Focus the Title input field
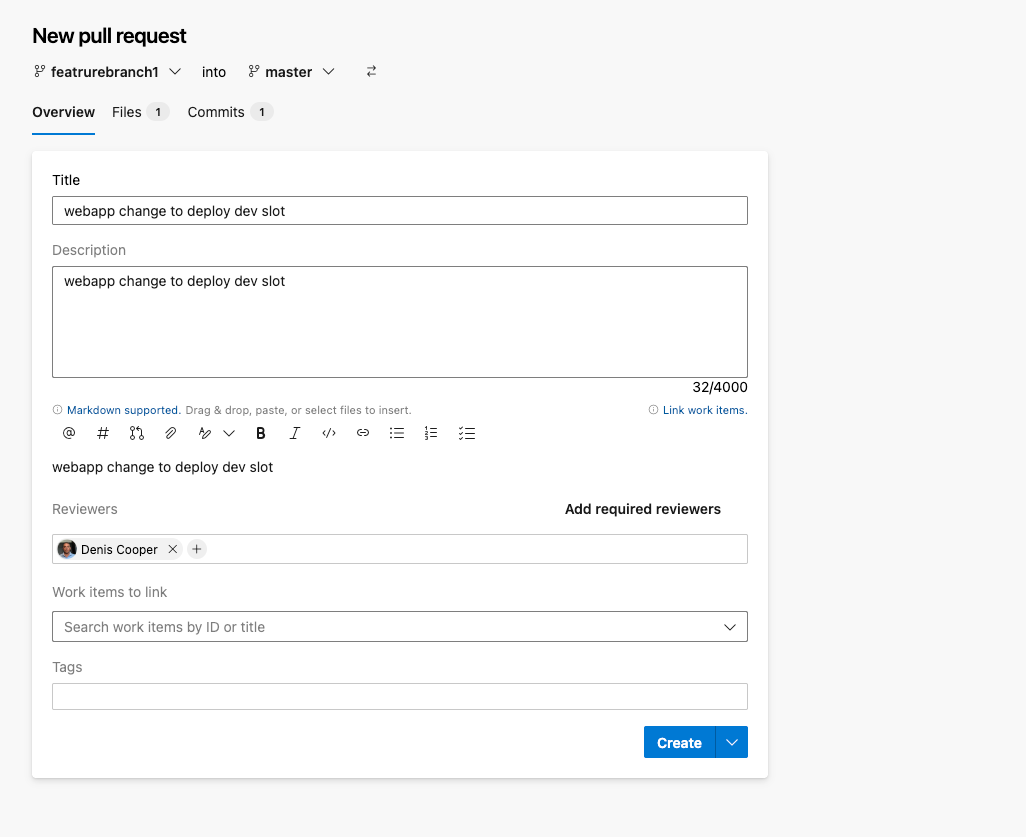Image resolution: width=1026 pixels, height=837 pixels. coord(400,211)
